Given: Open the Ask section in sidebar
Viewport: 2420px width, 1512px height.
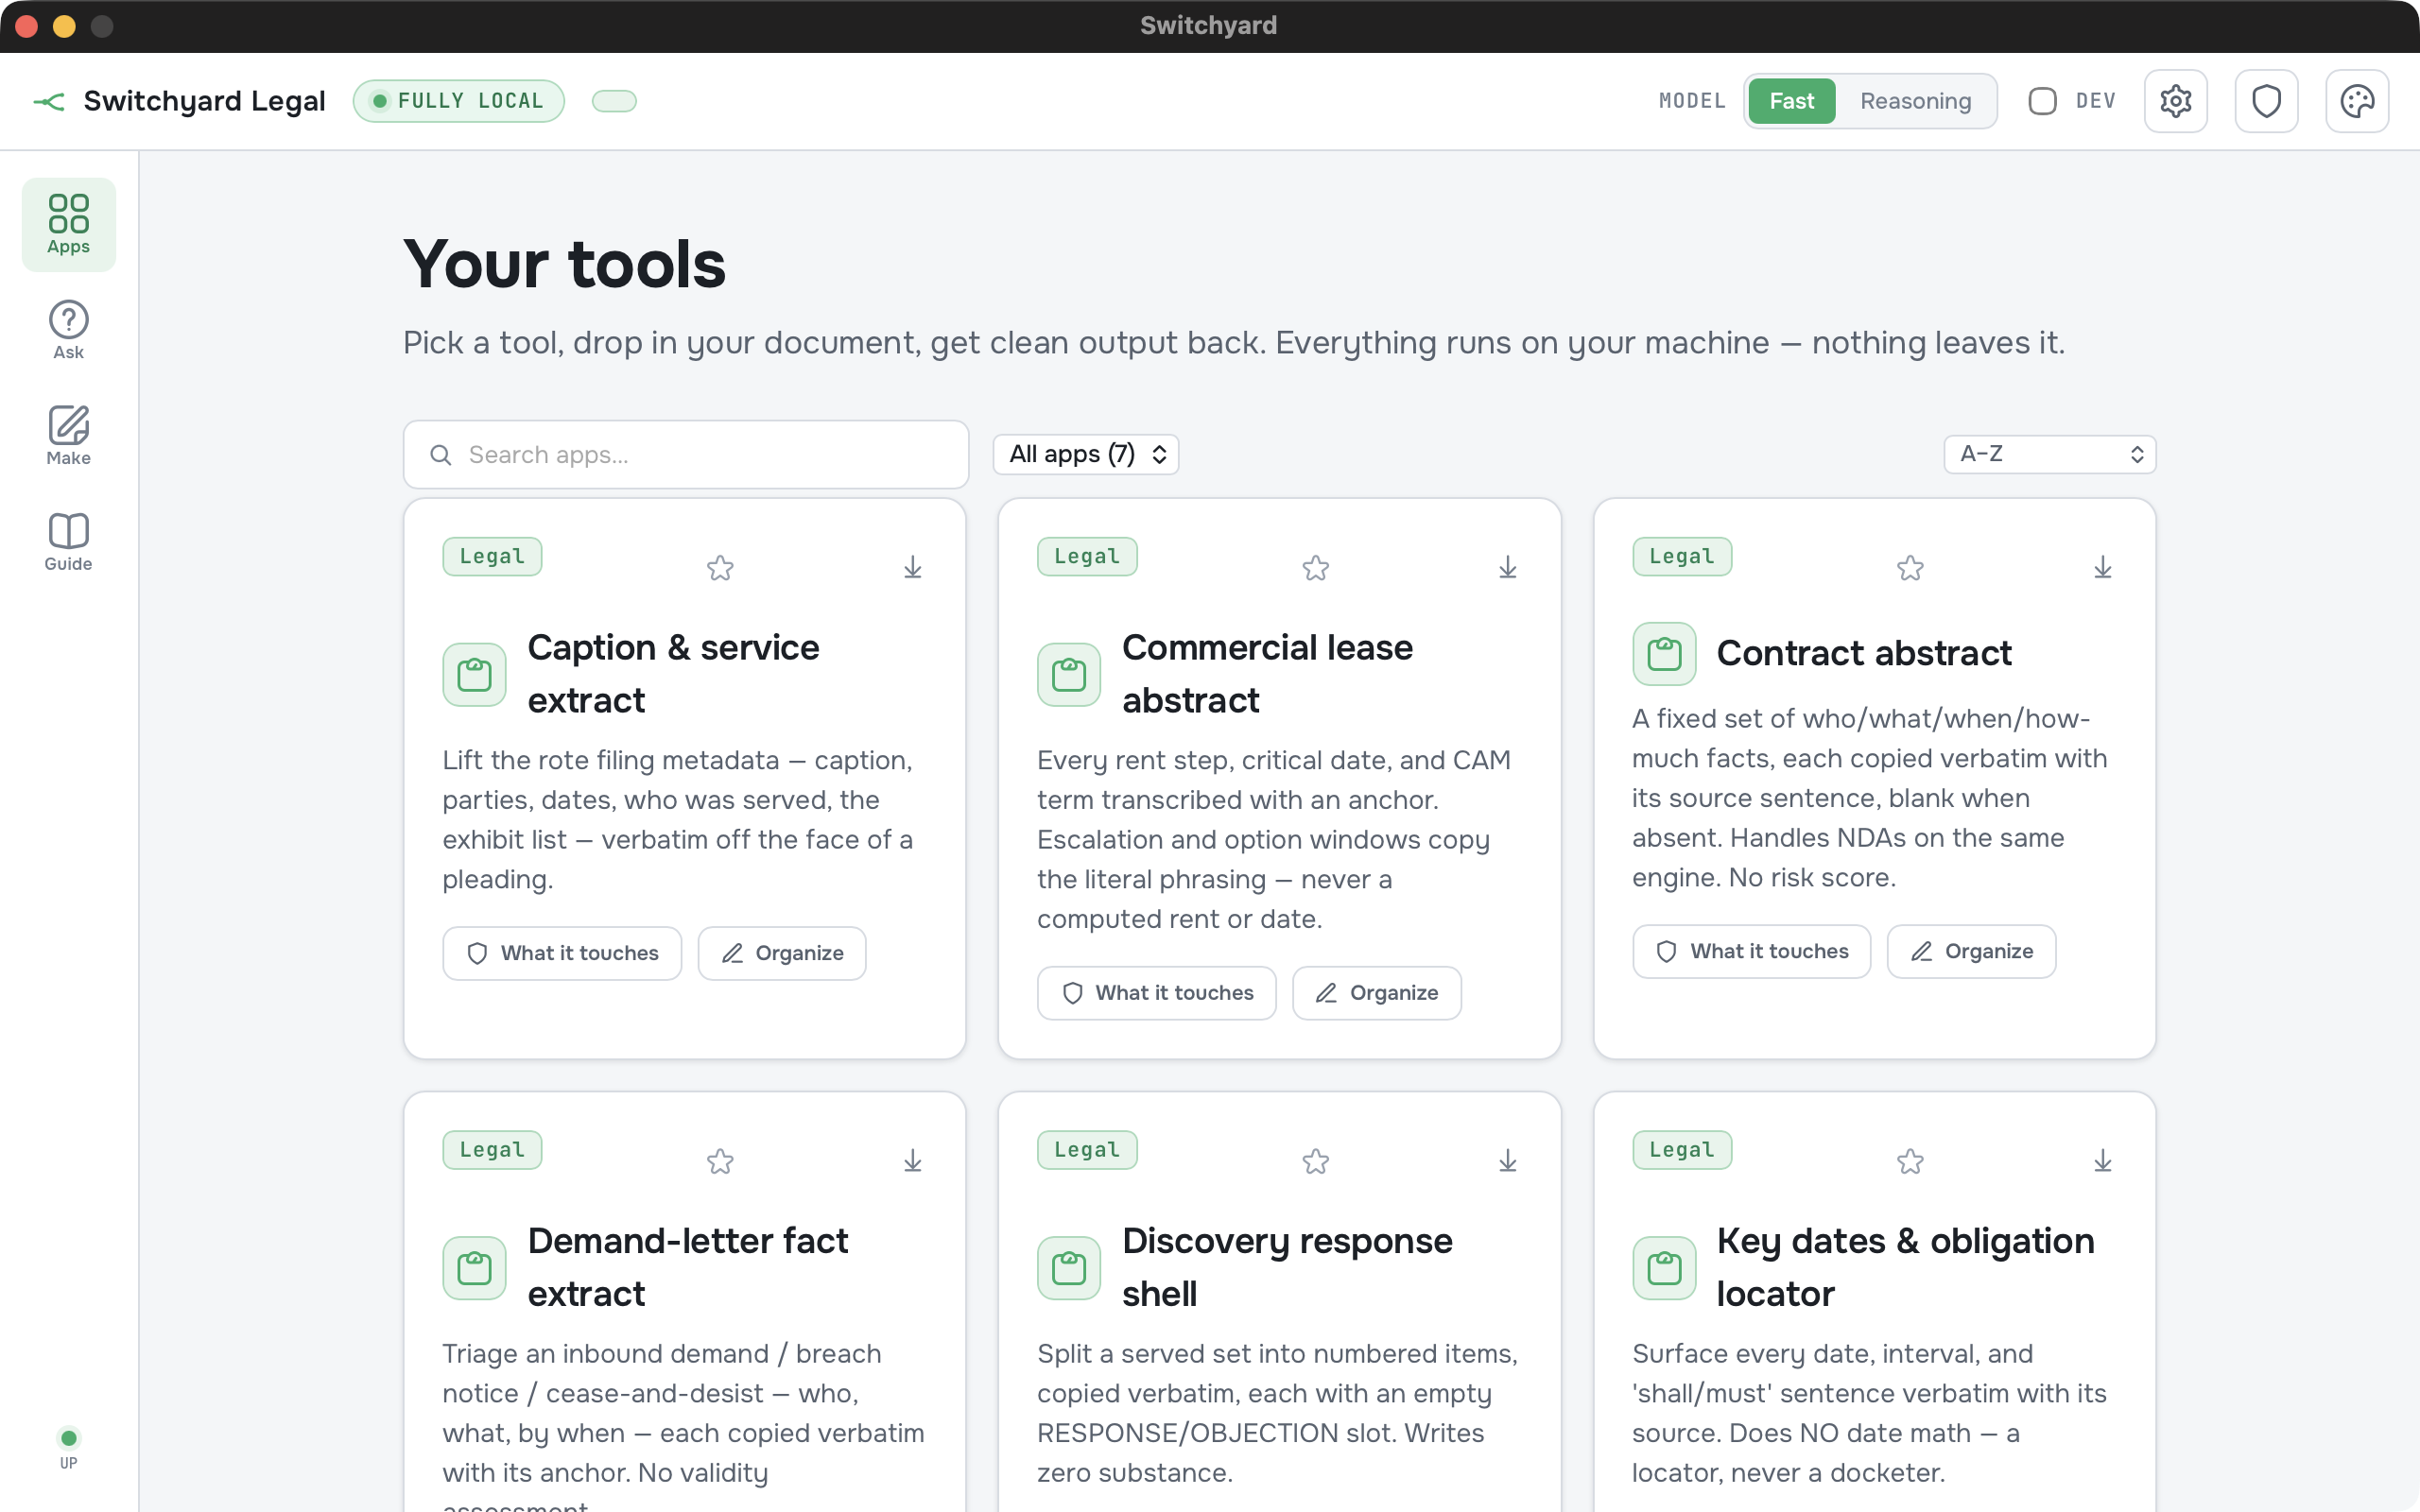Looking at the screenshot, I should (69, 330).
